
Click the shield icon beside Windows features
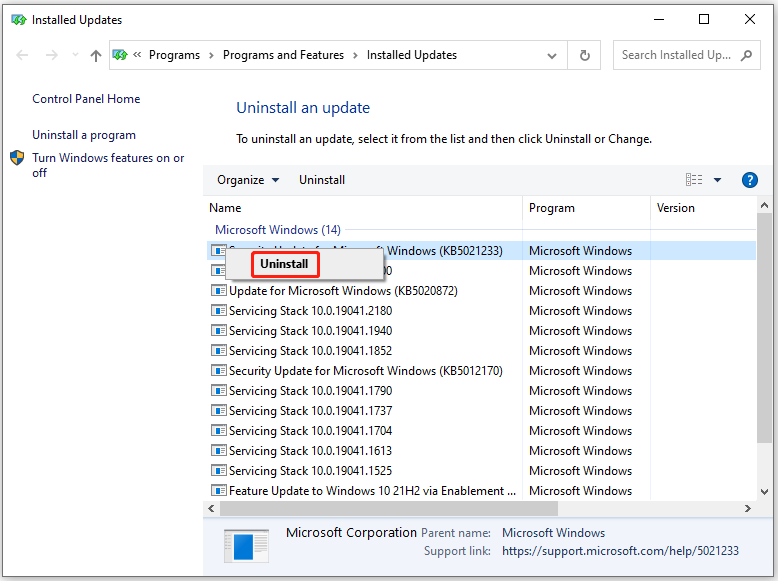tap(17, 158)
